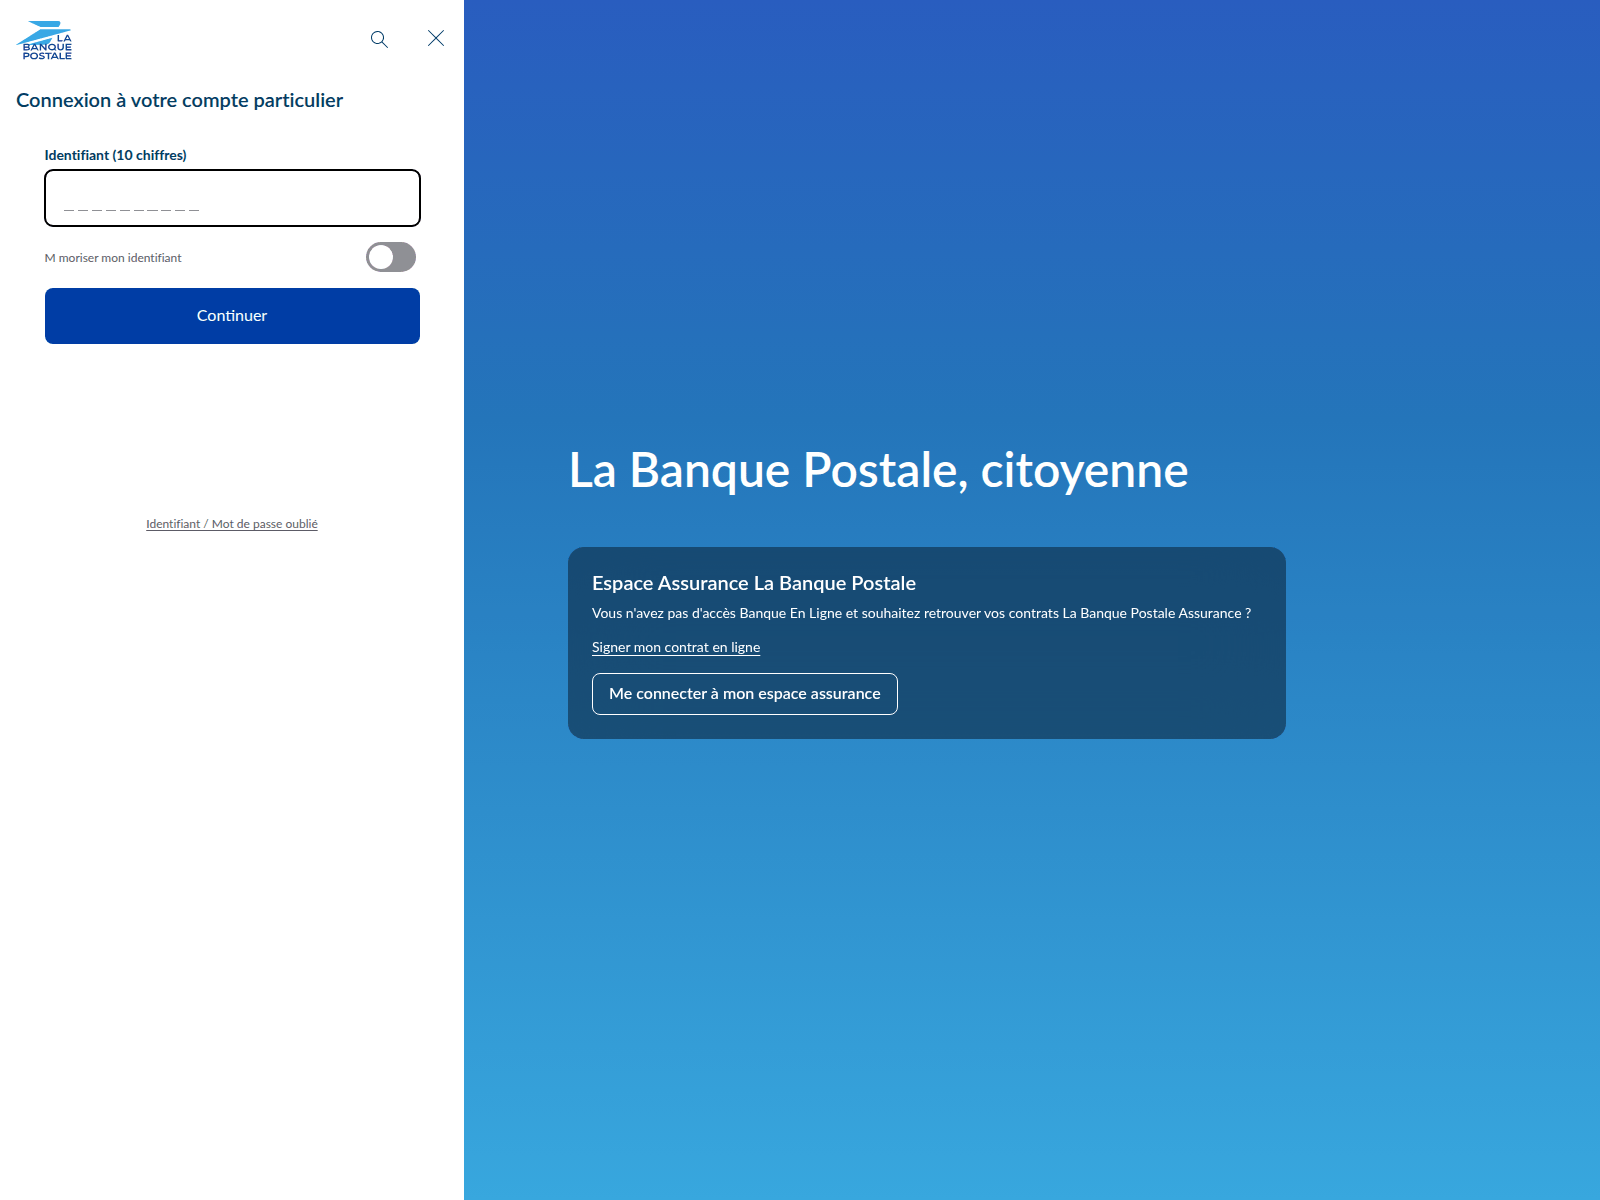
Task: Open the search magnifier icon
Action: click(x=379, y=39)
